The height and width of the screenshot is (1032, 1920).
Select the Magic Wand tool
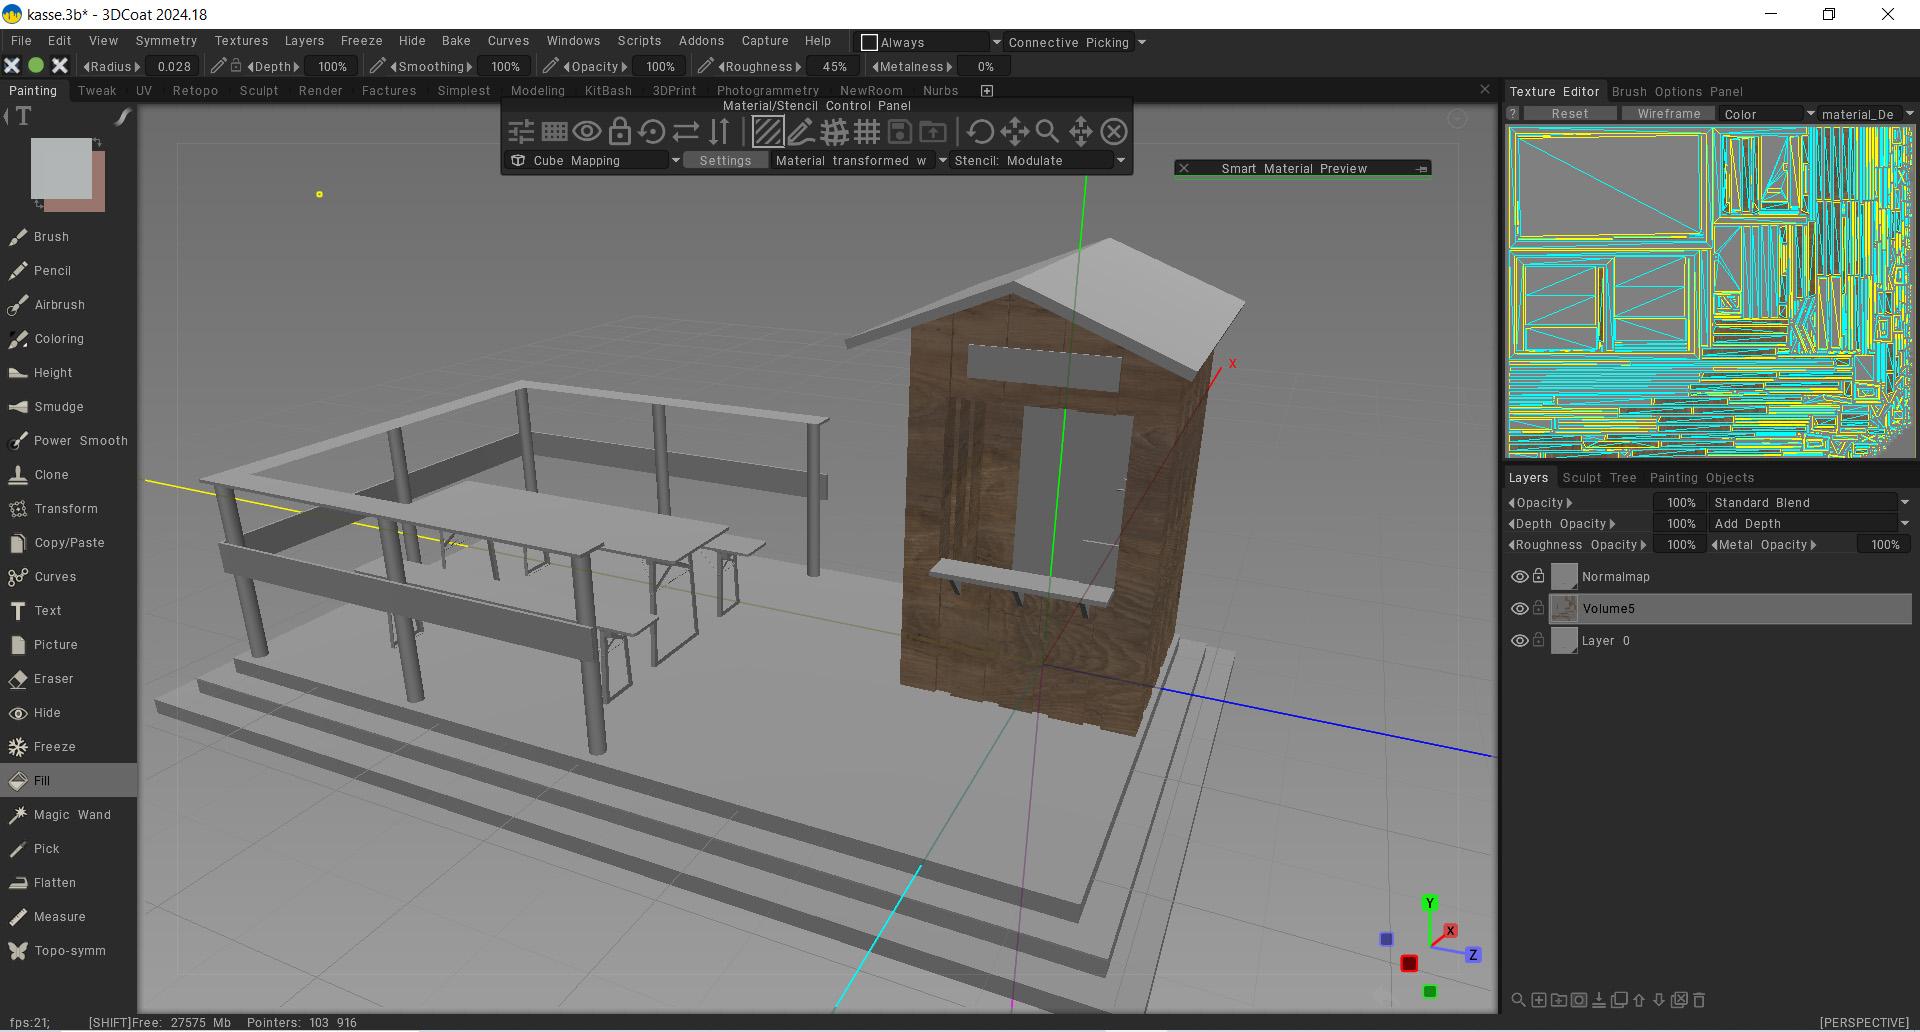pos(68,815)
